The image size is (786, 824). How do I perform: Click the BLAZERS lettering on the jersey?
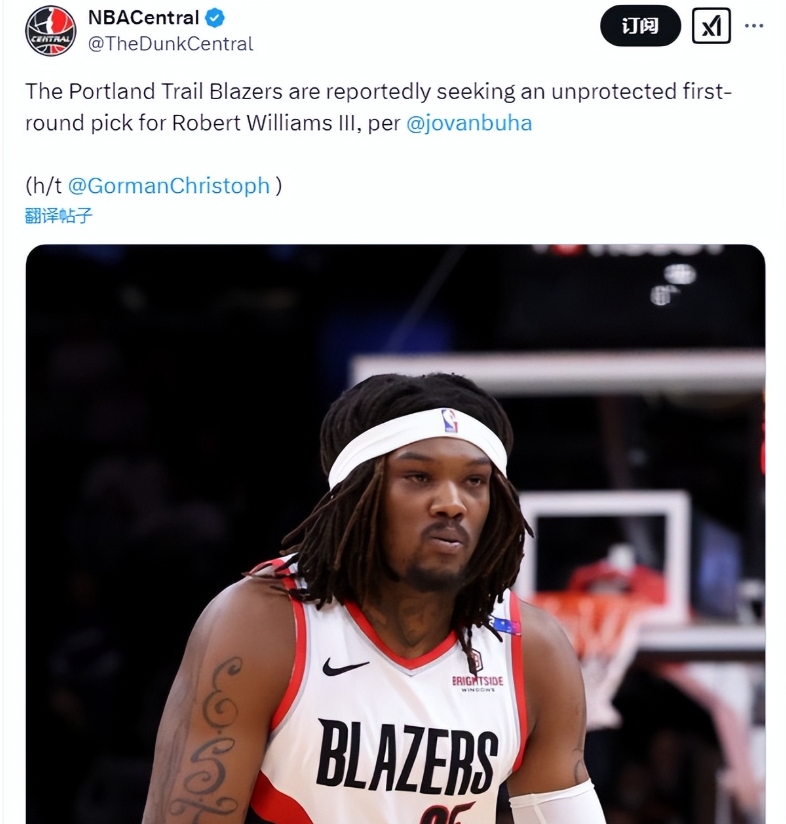tap(407, 756)
